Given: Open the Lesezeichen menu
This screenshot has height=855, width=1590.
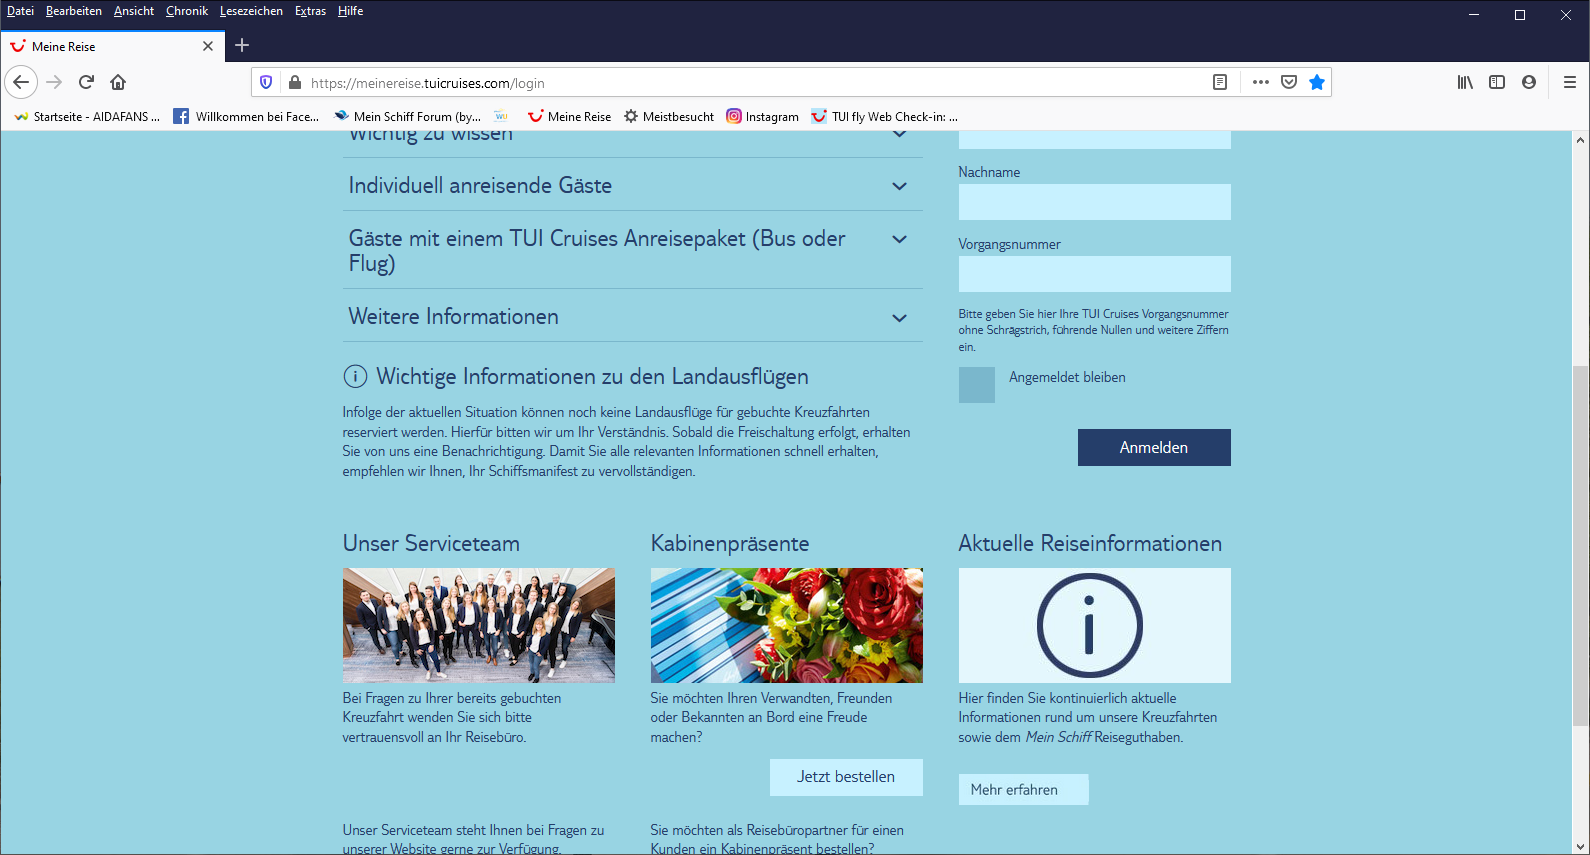Looking at the screenshot, I should pos(251,11).
